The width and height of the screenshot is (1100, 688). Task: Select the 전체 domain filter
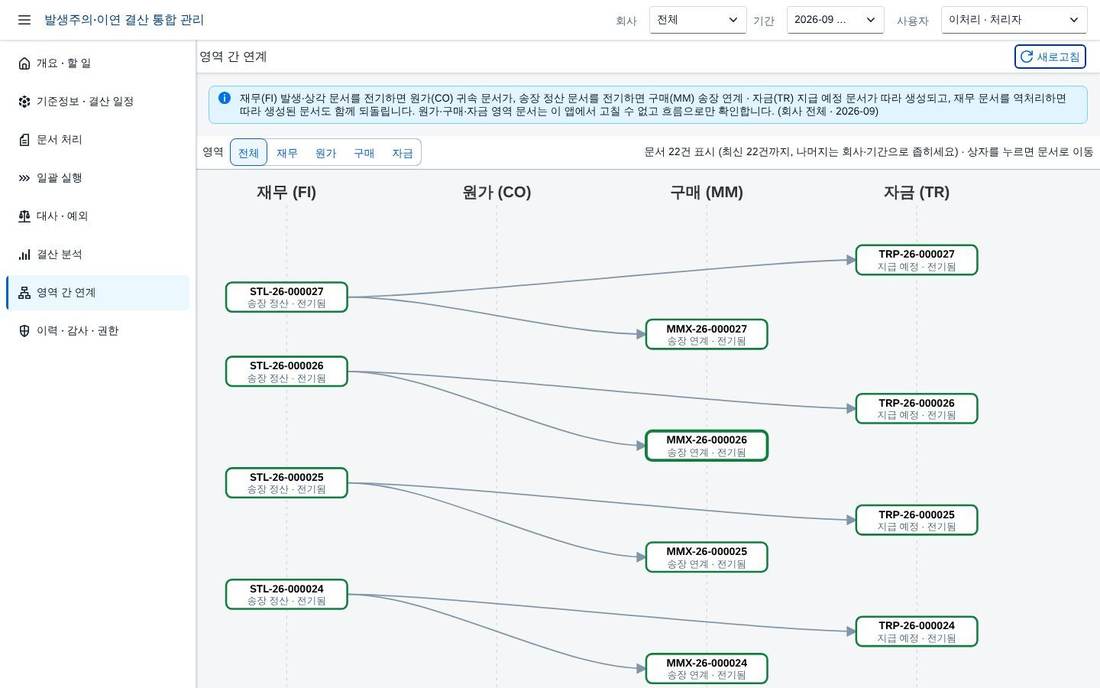(x=248, y=153)
